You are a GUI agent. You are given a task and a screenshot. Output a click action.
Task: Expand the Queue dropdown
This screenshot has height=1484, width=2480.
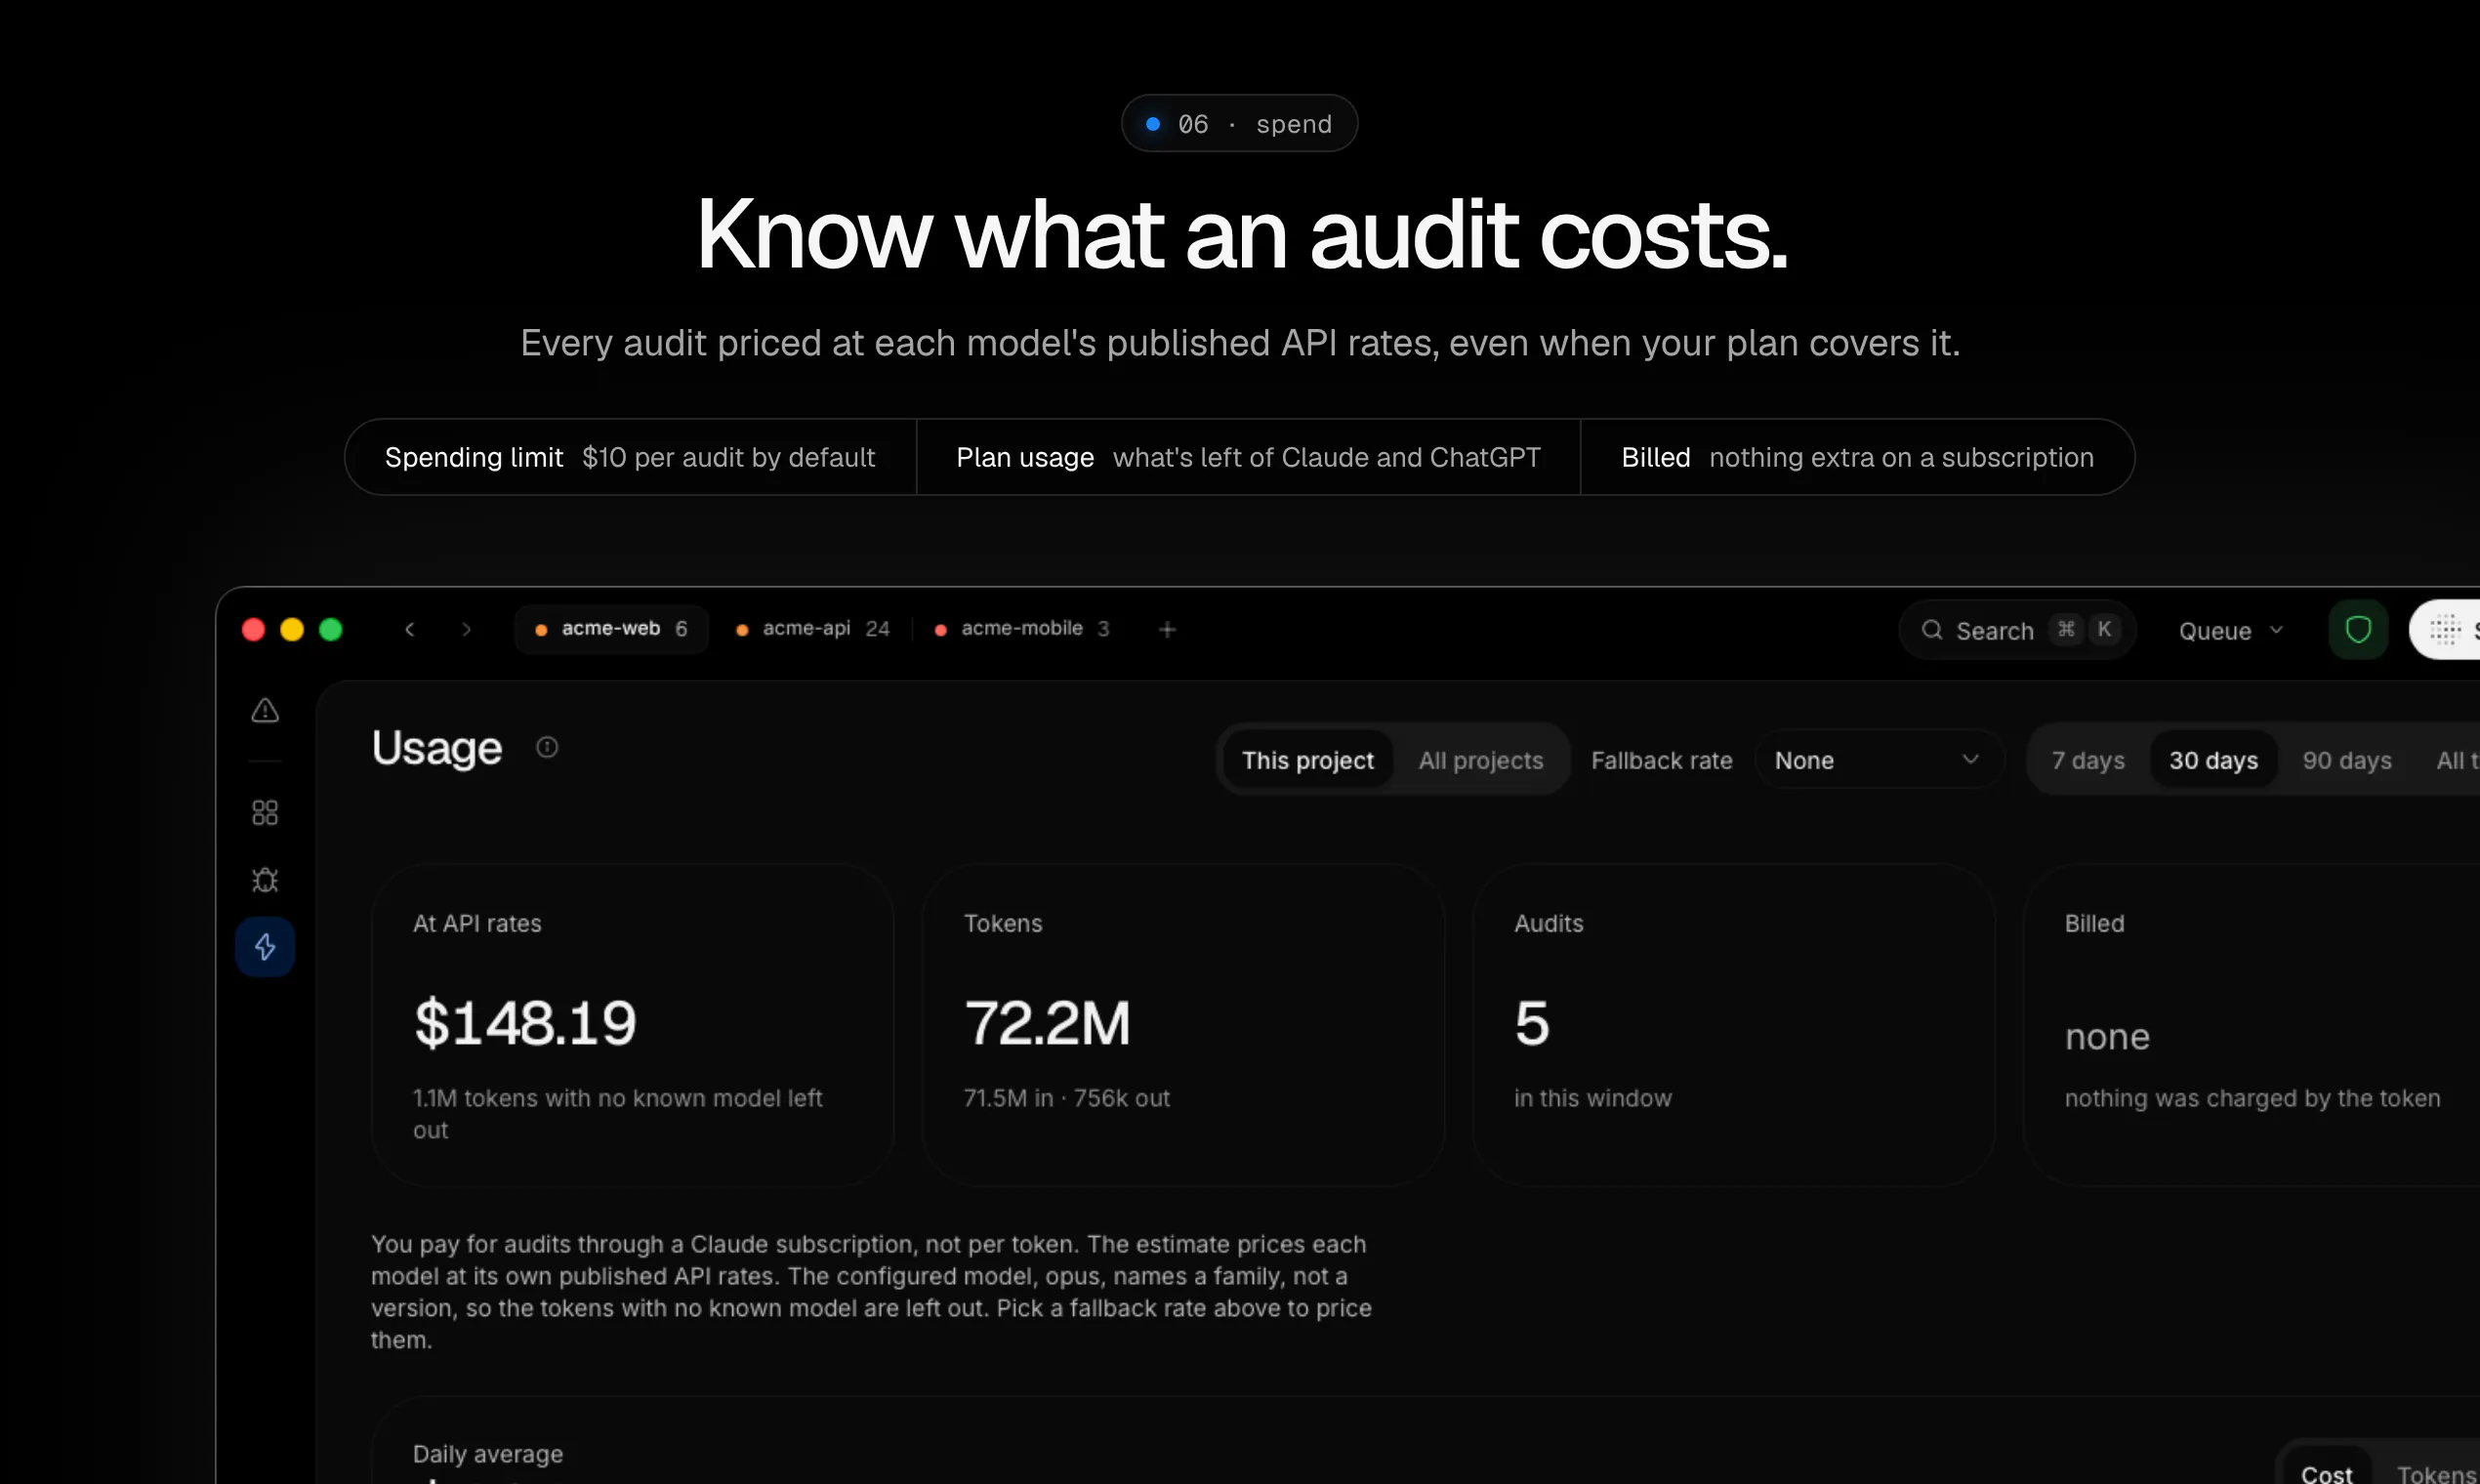coord(2231,631)
